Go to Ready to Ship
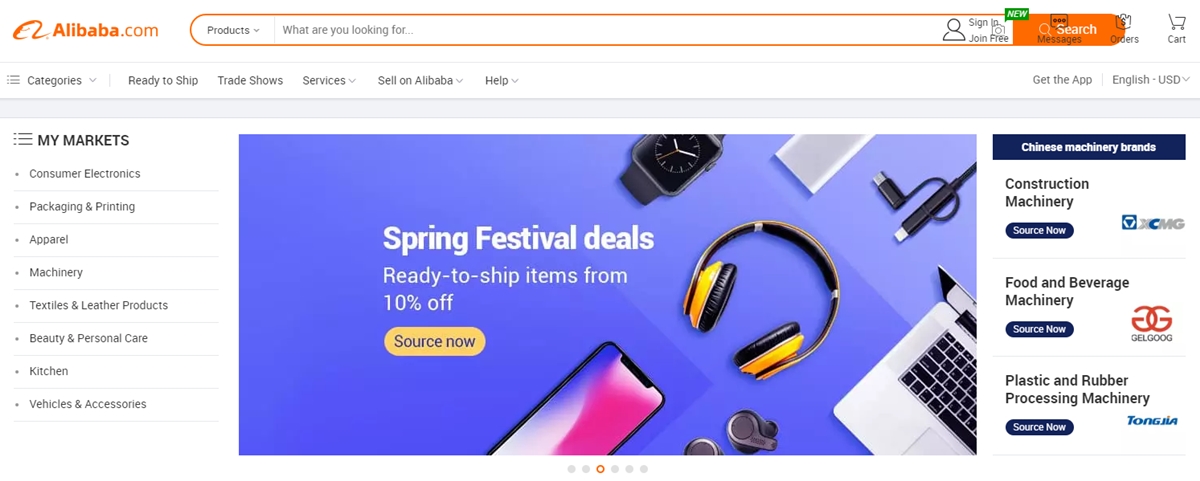Screen dimensions: 1200x481 tap(163, 80)
